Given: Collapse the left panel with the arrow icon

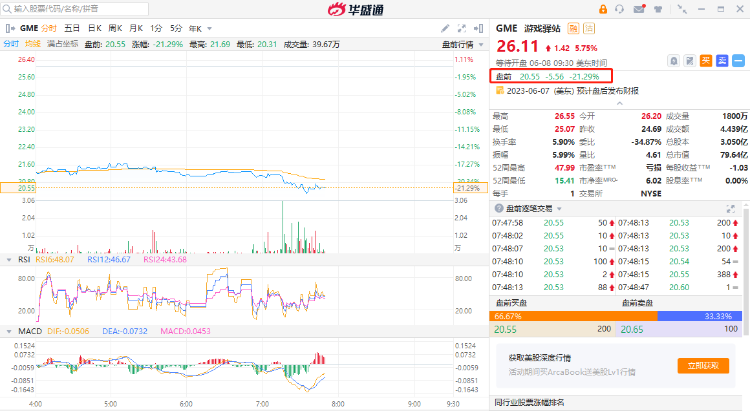Looking at the screenshot, I should 9,28.
